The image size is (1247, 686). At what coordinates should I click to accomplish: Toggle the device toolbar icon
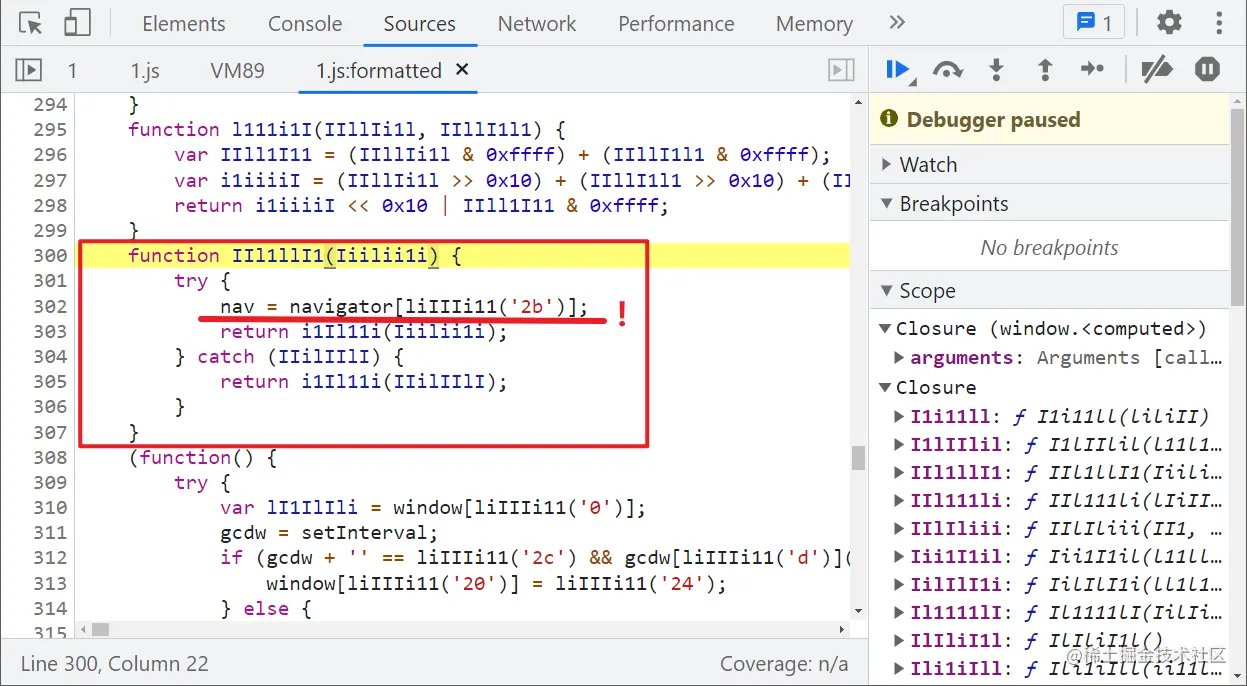click(76, 23)
